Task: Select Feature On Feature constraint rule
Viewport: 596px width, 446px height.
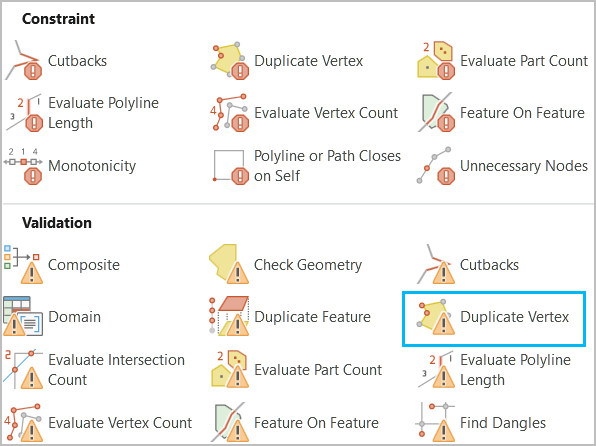Action: [x=501, y=113]
